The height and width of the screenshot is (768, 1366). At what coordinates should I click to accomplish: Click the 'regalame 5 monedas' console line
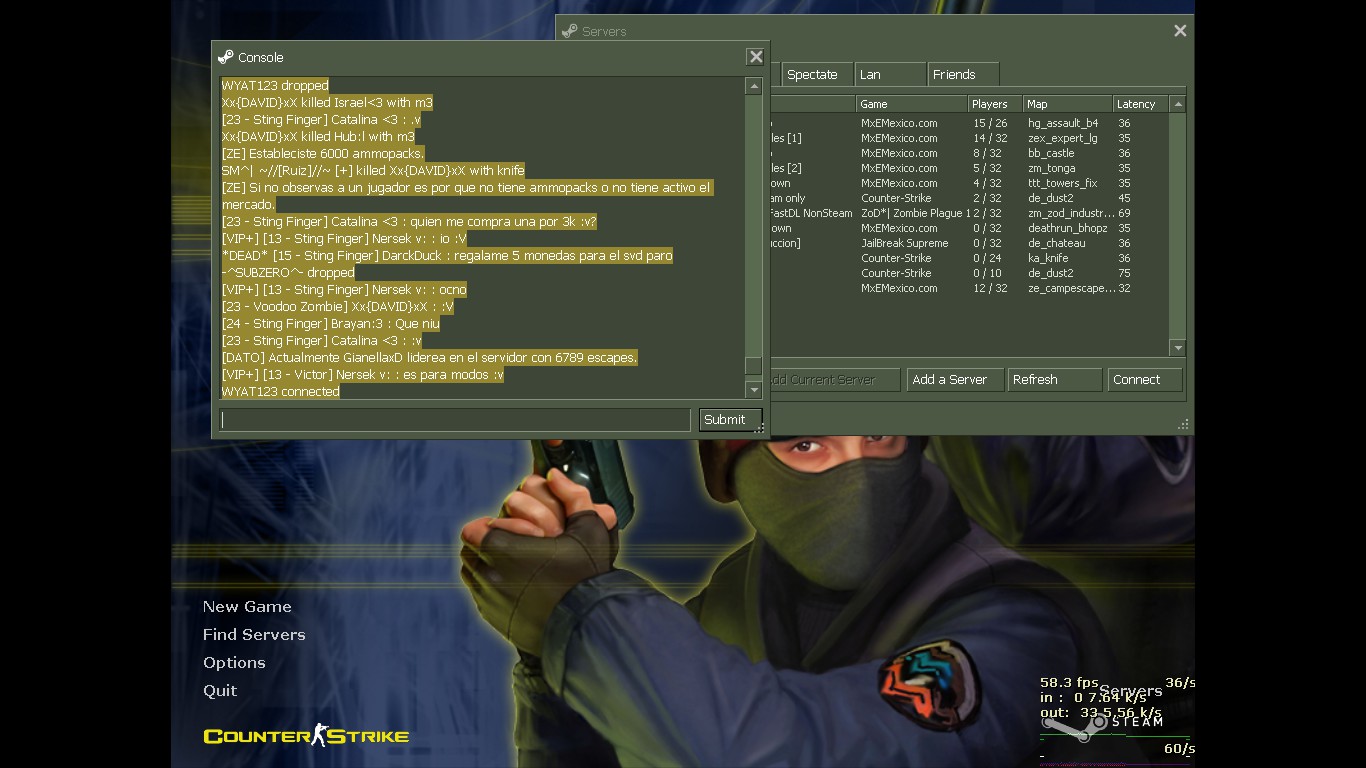tap(447, 256)
